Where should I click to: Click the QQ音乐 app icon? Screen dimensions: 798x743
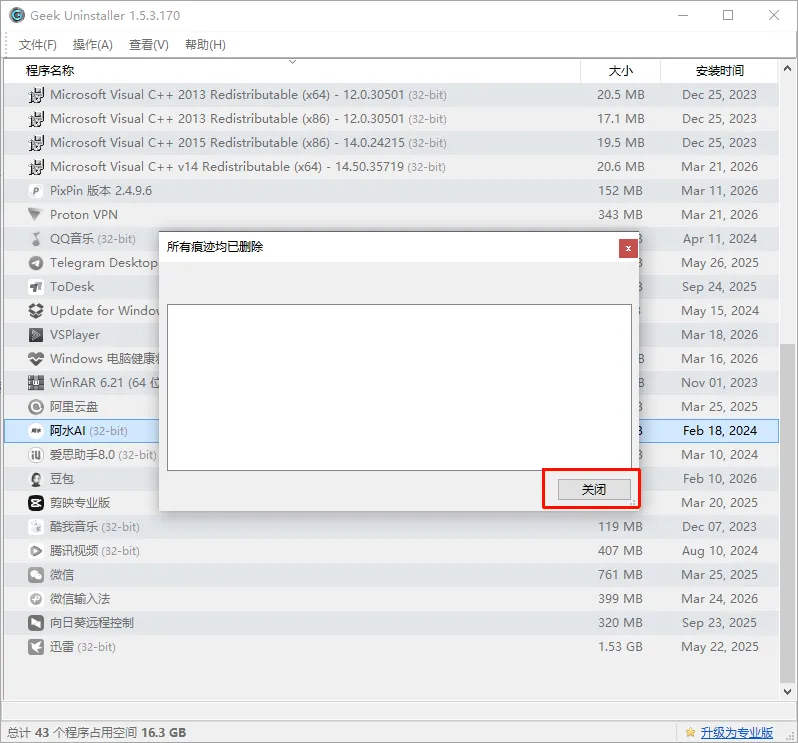tap(36, 239)
